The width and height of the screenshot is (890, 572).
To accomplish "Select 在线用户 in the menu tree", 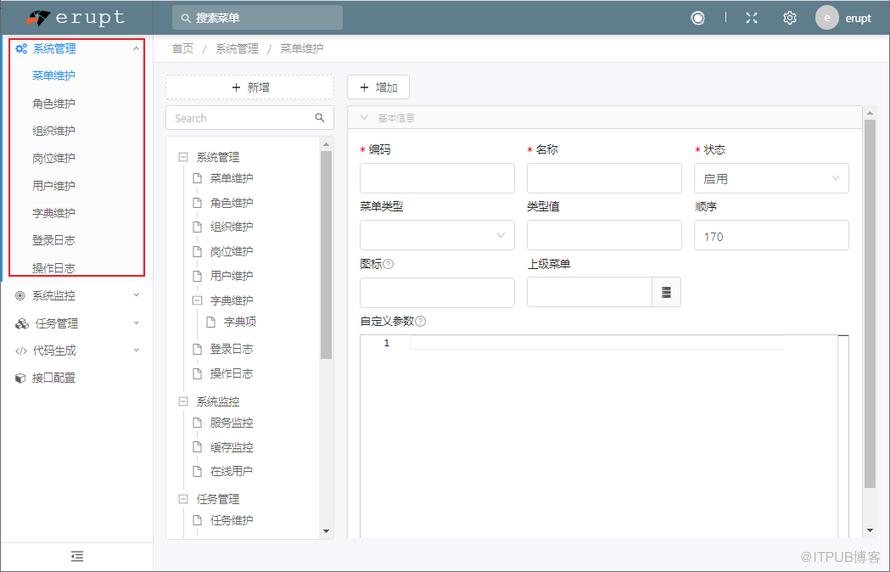I will pos(231,471).
